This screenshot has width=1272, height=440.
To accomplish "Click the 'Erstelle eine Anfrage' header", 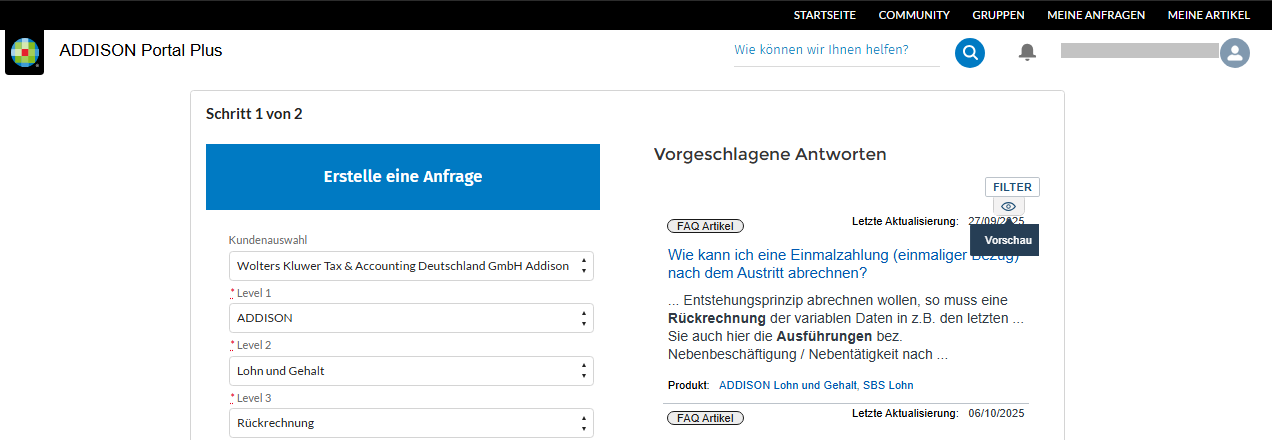I will (x=403, y=177).
